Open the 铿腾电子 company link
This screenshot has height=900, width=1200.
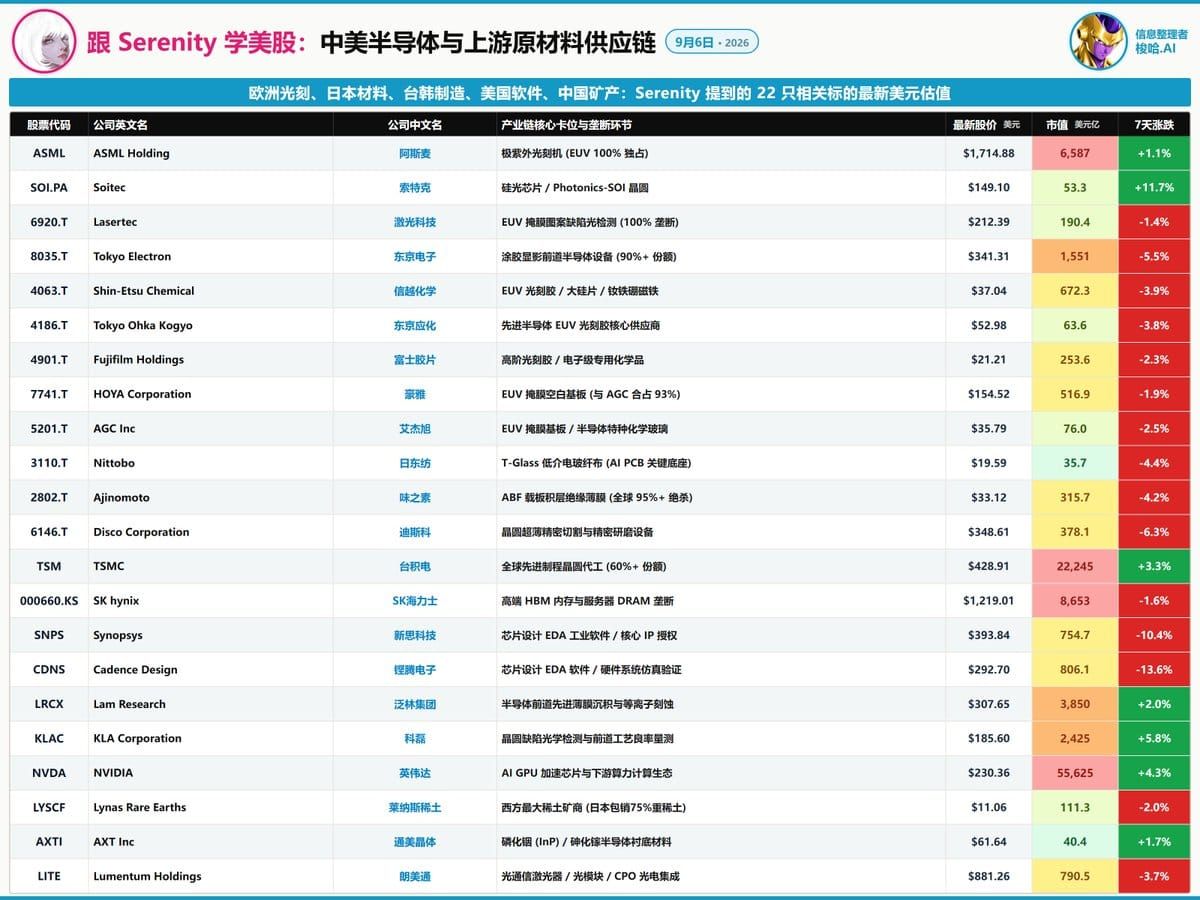(x=415, y=670)
